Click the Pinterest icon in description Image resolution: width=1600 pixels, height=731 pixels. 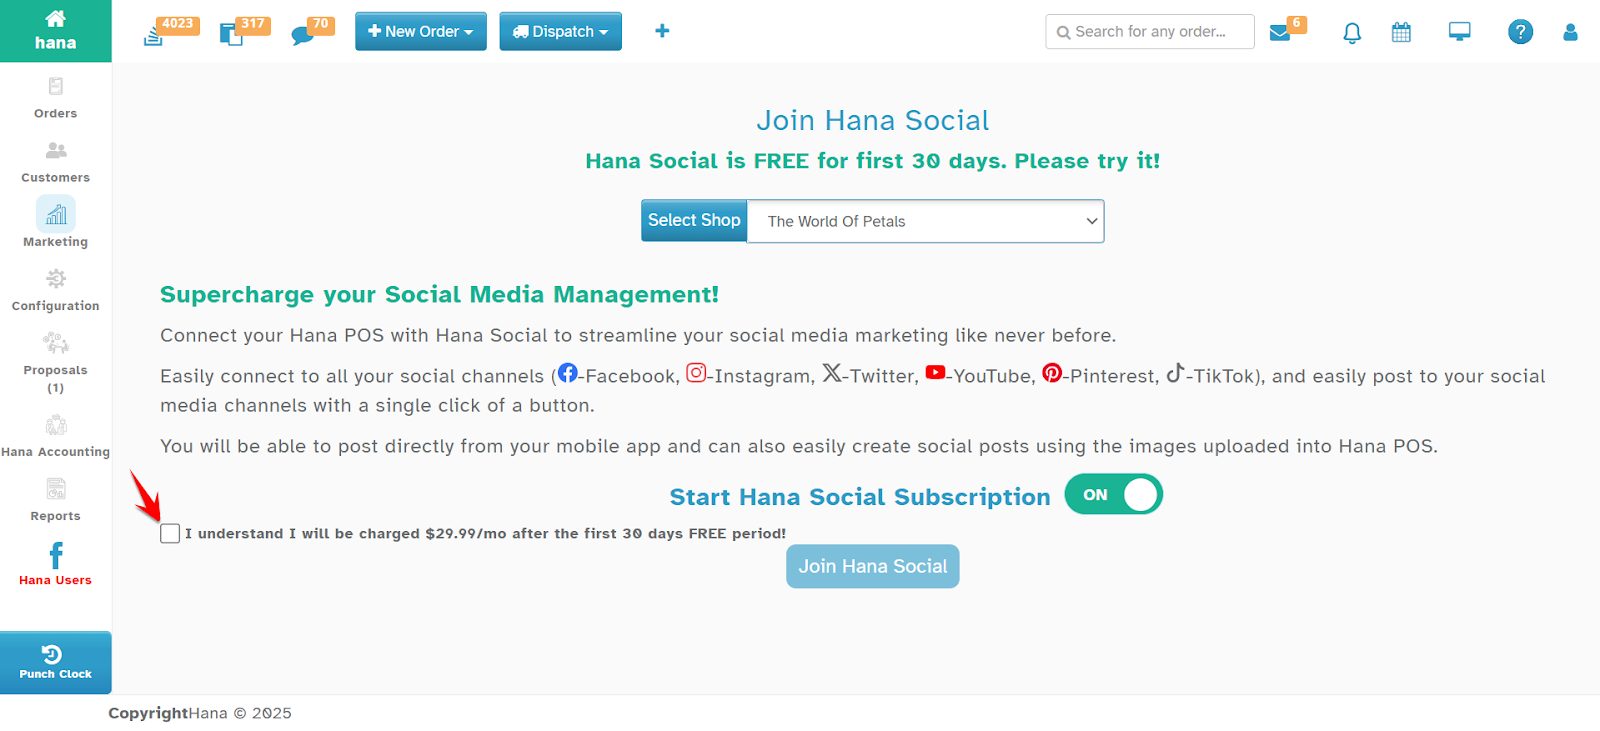coord(1052,373)
